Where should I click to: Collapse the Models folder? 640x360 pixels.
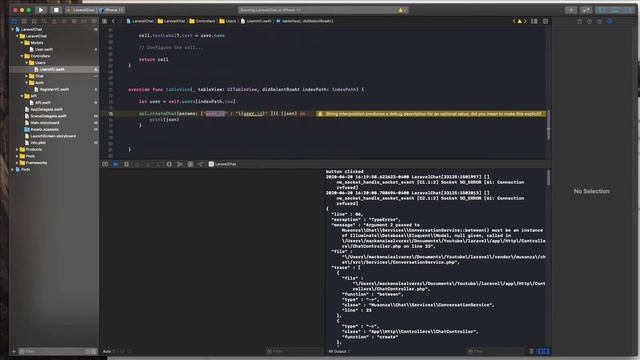click(22, 43)
